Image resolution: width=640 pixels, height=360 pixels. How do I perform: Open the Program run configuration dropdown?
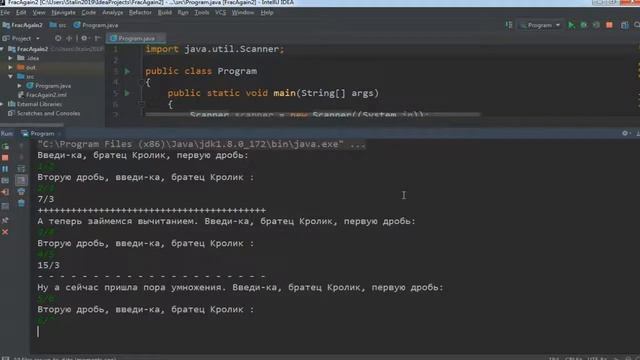pos(540,25)
